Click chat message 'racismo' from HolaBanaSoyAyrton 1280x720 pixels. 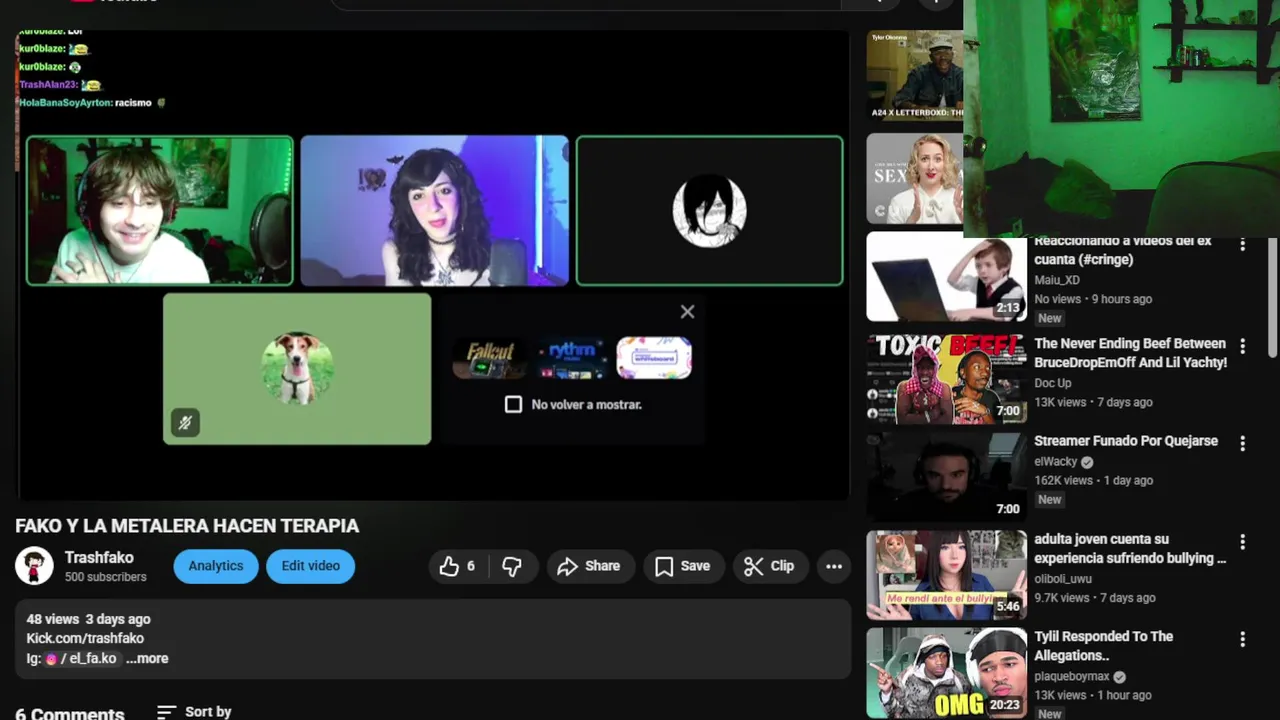tap(133, 103)
